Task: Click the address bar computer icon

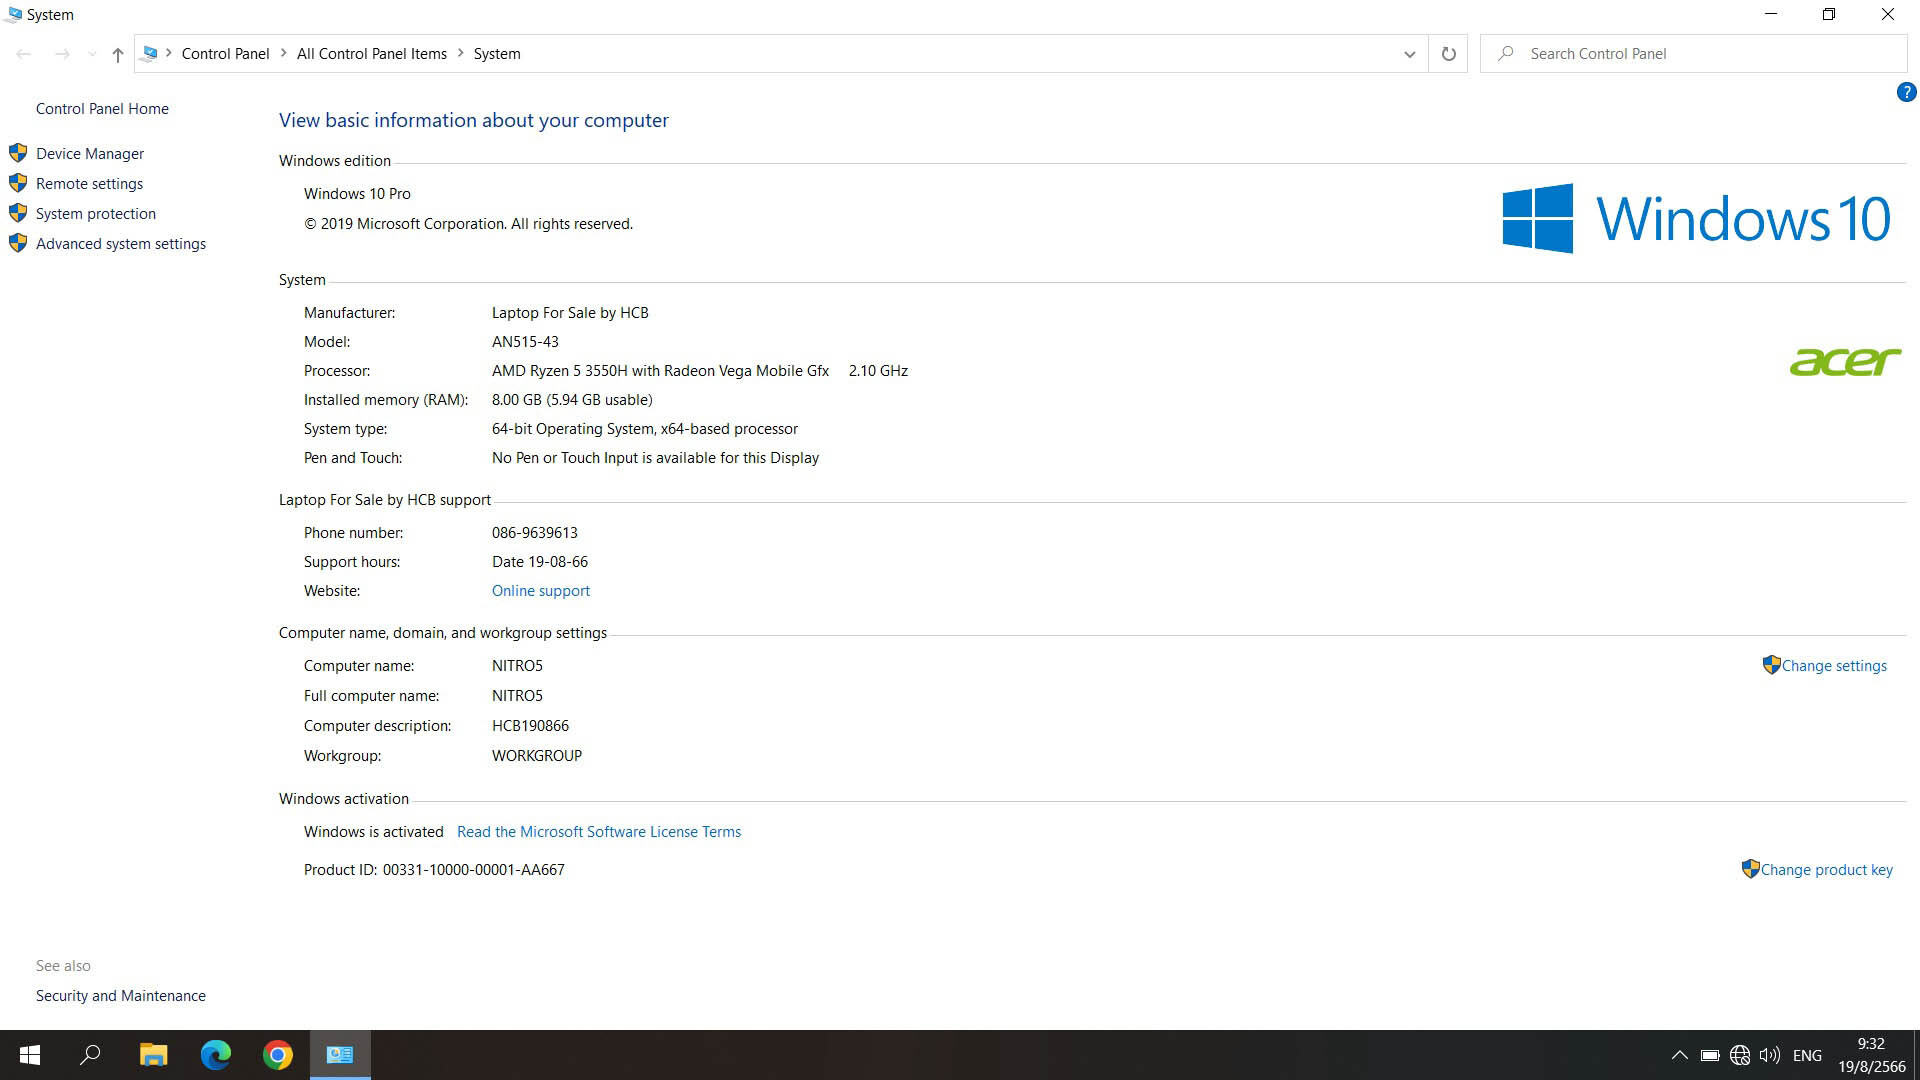Action: pos(150,54)
